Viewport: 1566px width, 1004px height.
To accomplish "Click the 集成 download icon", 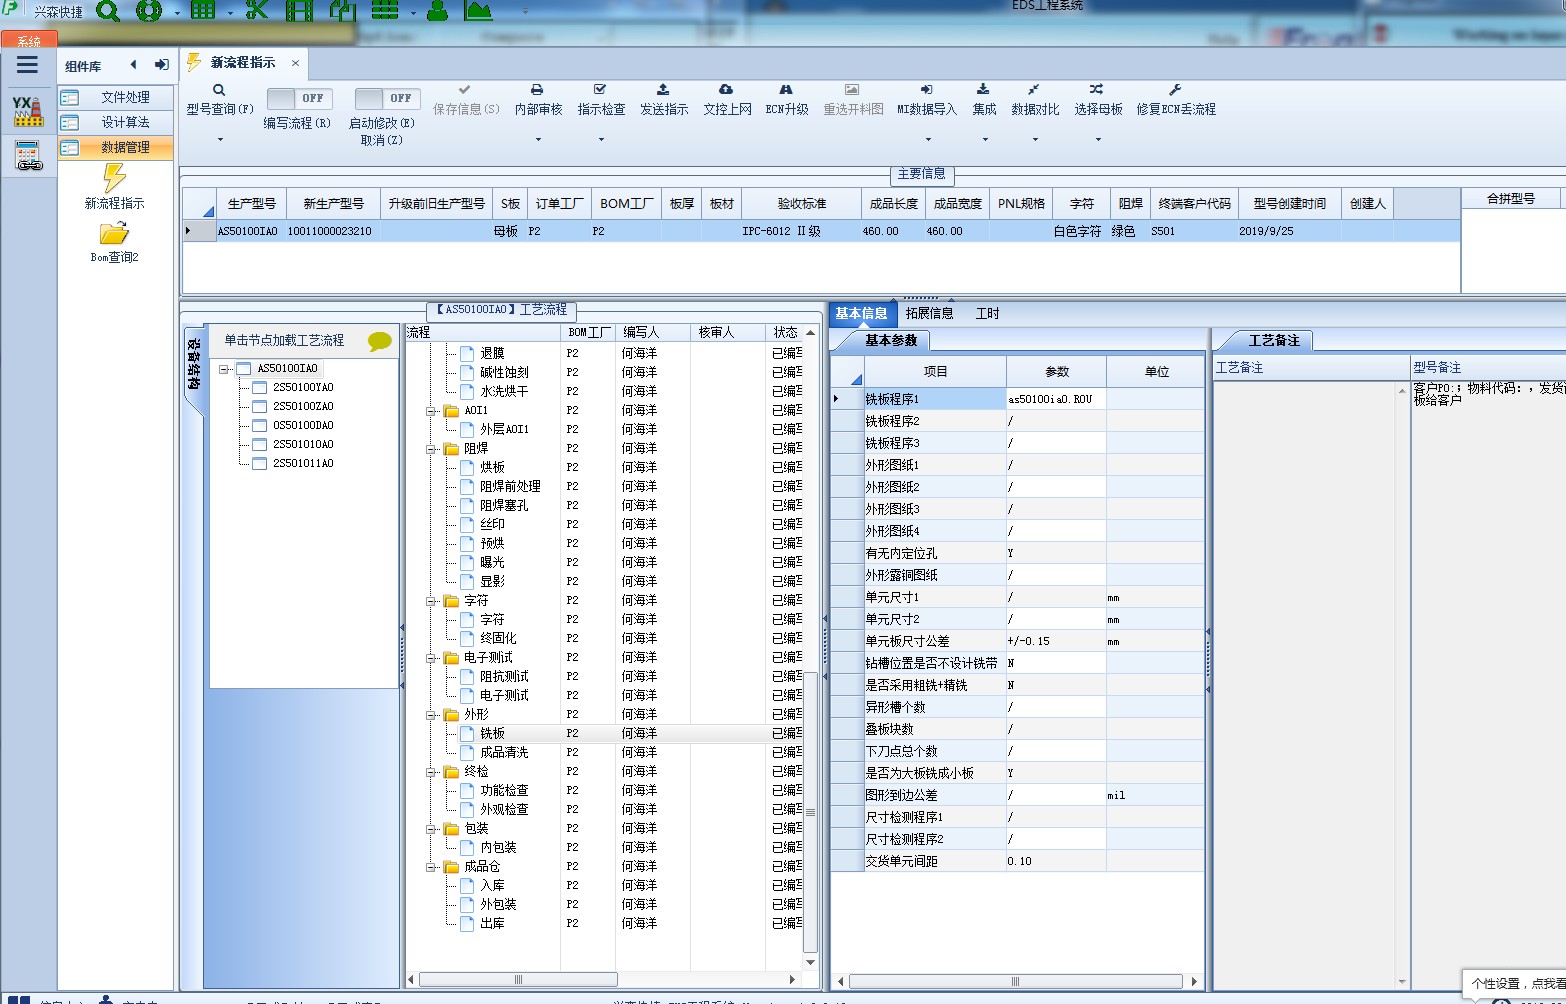I will (983, 90).
